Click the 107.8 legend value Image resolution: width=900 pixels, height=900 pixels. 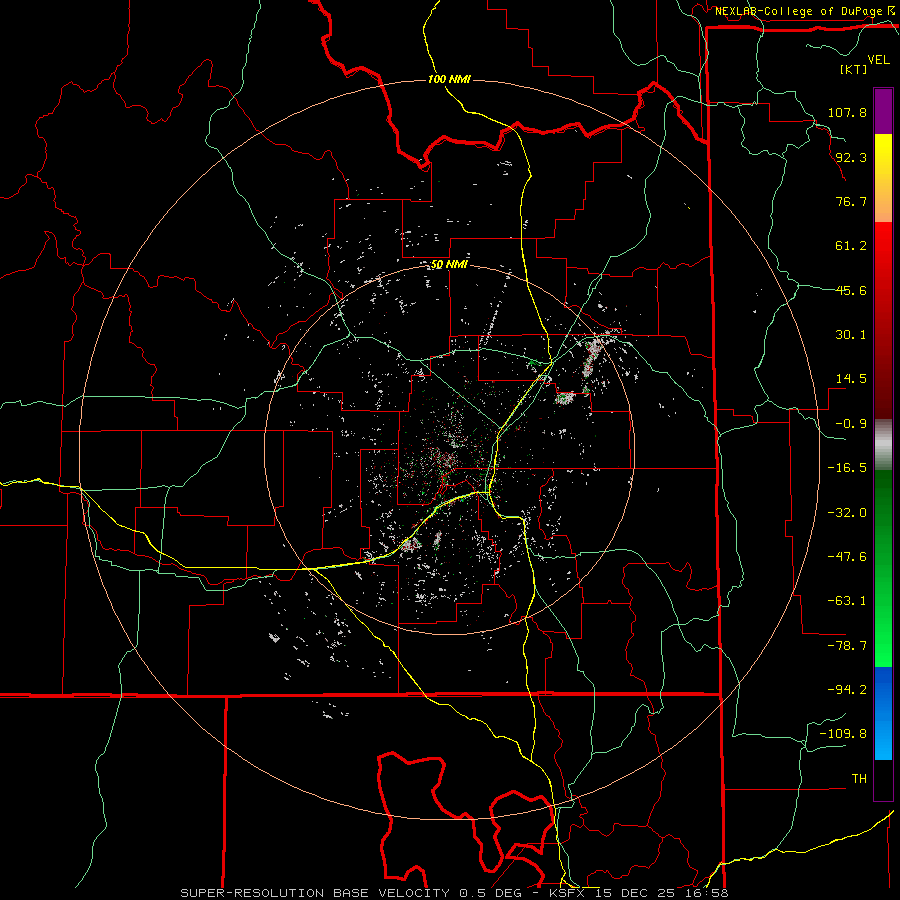(847, 112)
